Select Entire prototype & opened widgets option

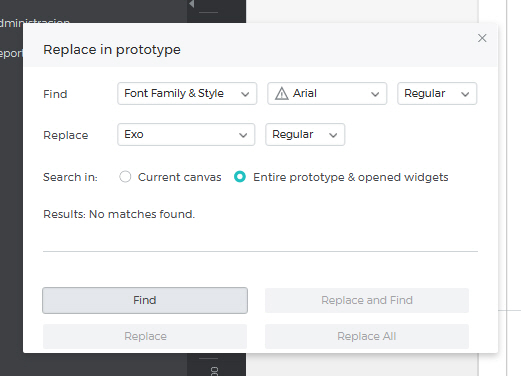click(x=240, y=177)
